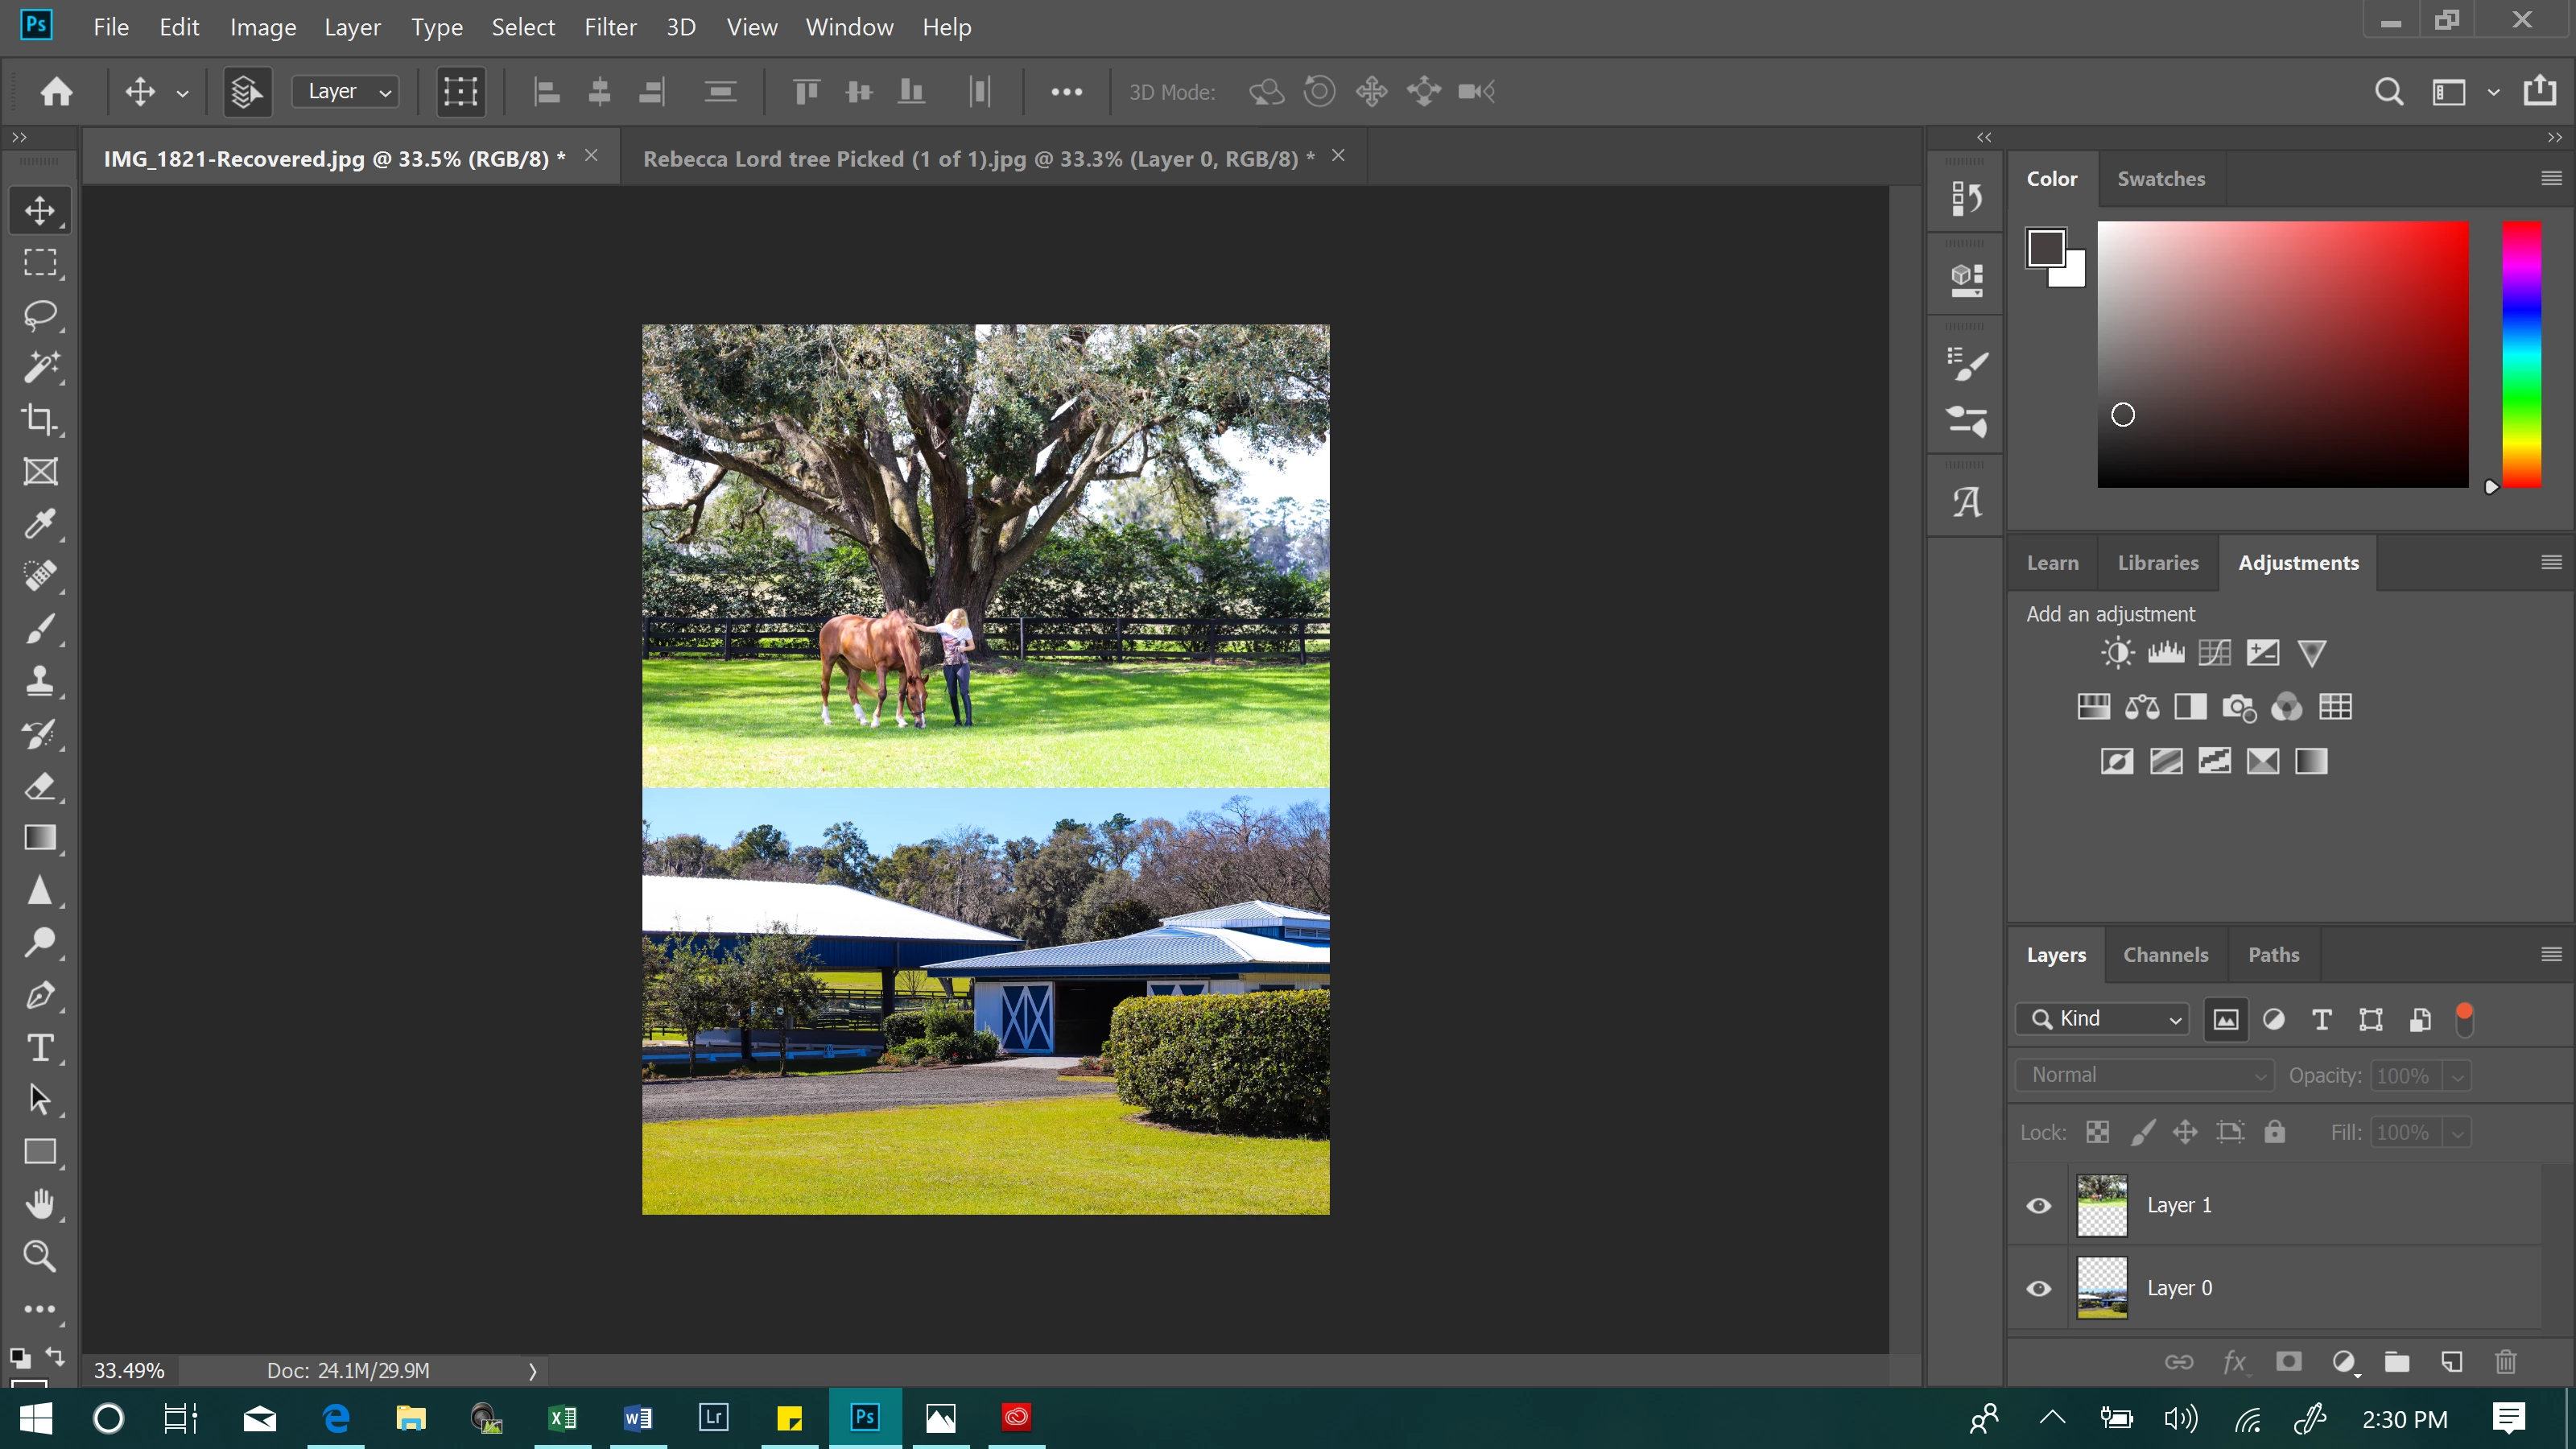Select the Eraser tool
Image resolution: width=2576 pixels, height=1449 pixels.
(x=40, y=786)
